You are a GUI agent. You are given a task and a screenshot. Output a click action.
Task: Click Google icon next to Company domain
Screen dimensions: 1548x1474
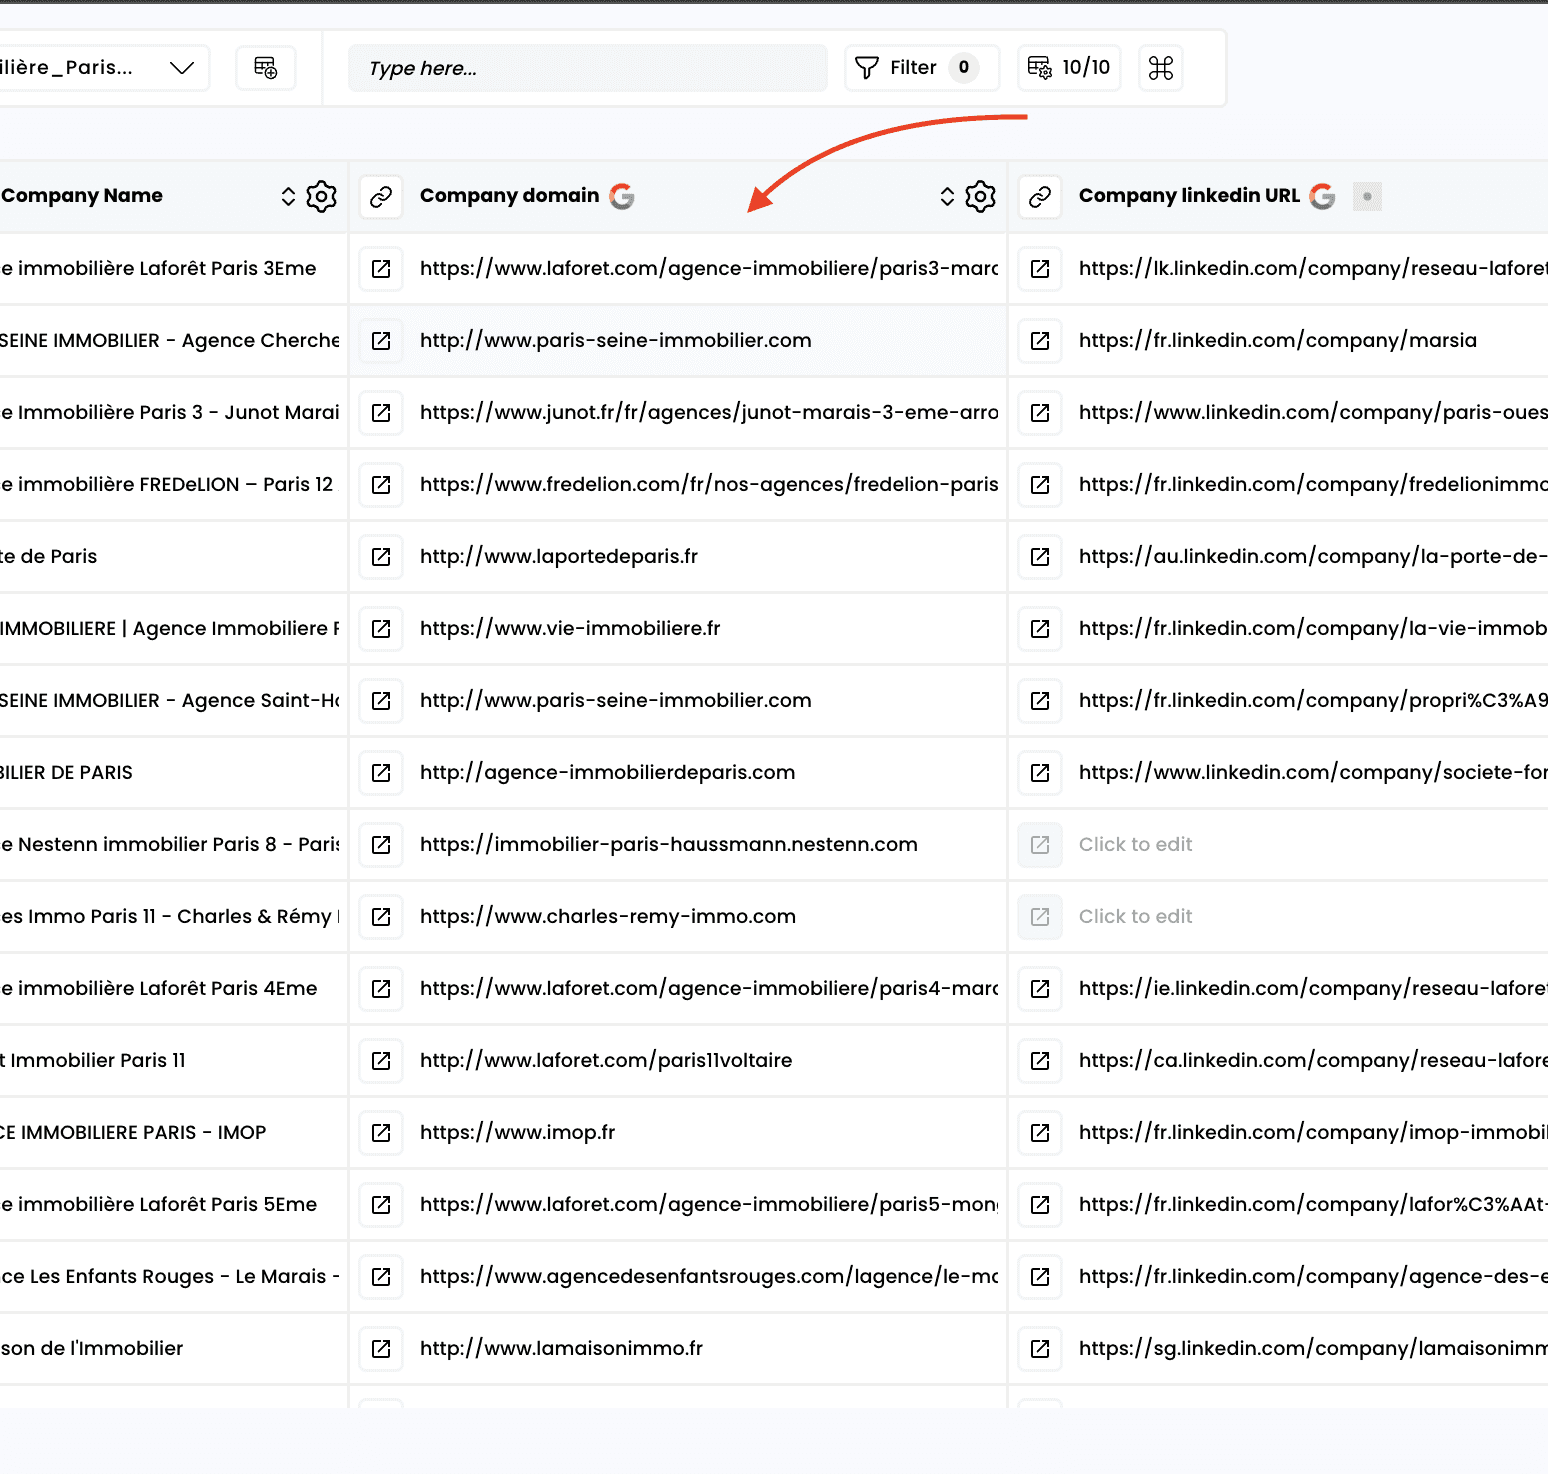pos(622,196)
